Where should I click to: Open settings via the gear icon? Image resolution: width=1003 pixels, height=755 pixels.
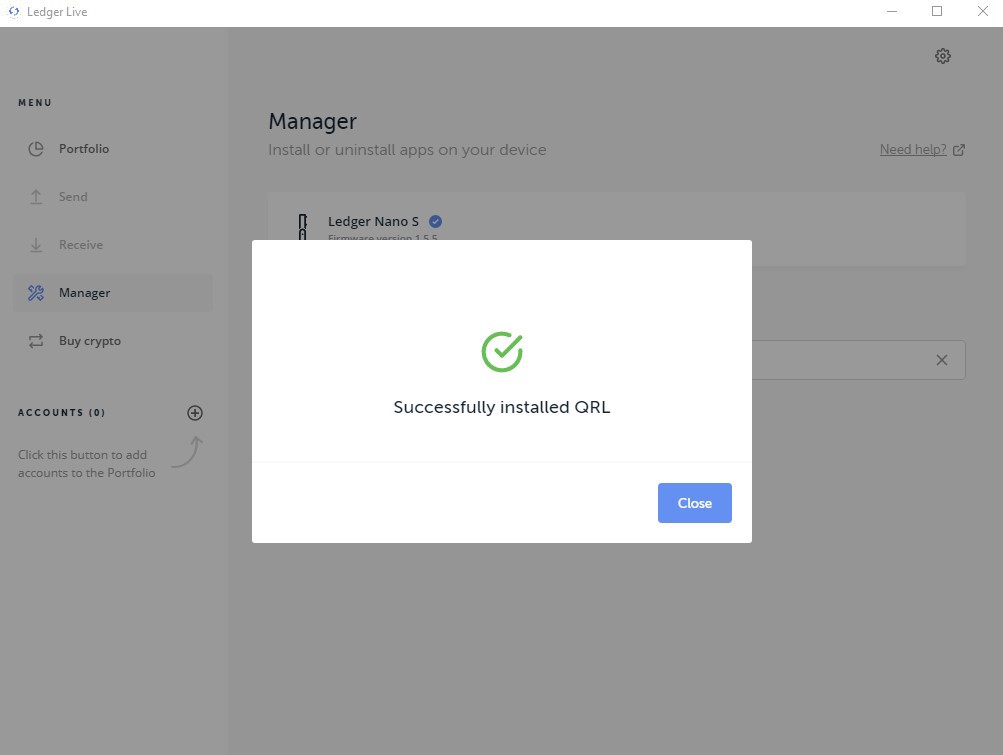point(942,56)
